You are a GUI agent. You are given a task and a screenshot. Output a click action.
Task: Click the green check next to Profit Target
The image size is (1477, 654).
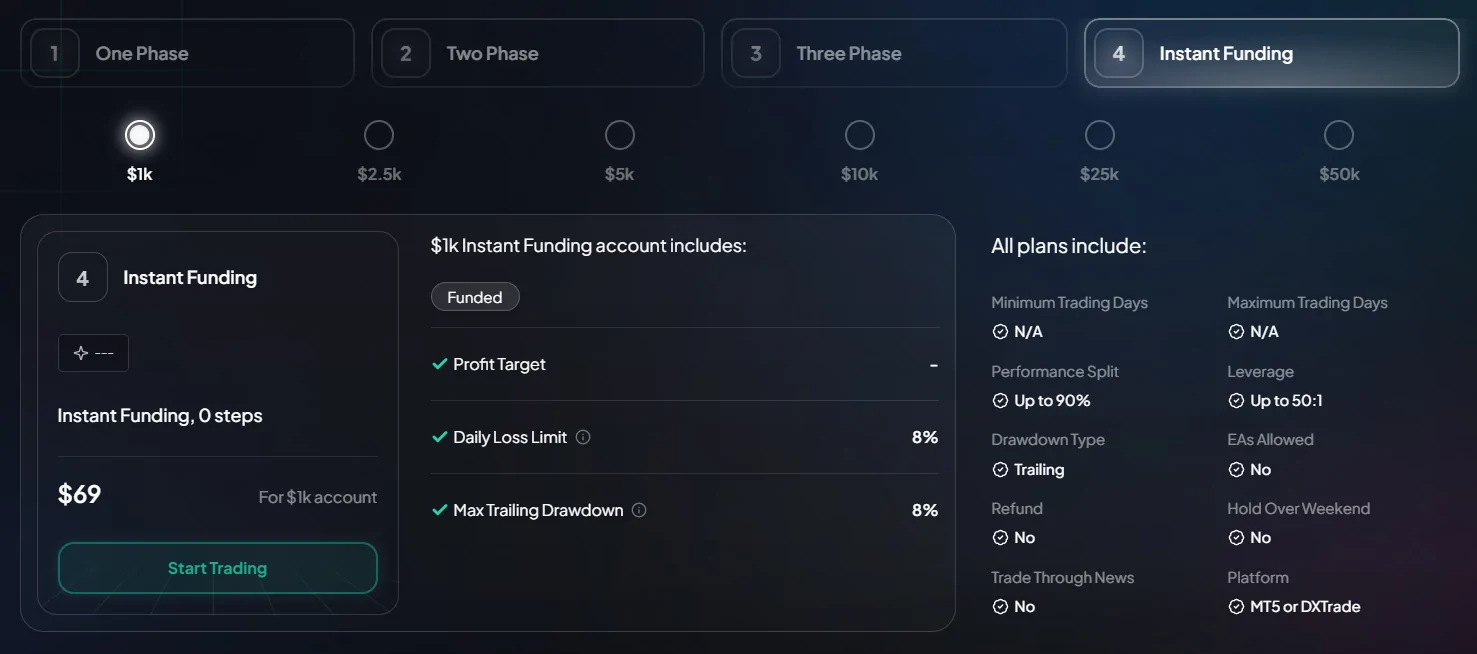coord(439,364)
